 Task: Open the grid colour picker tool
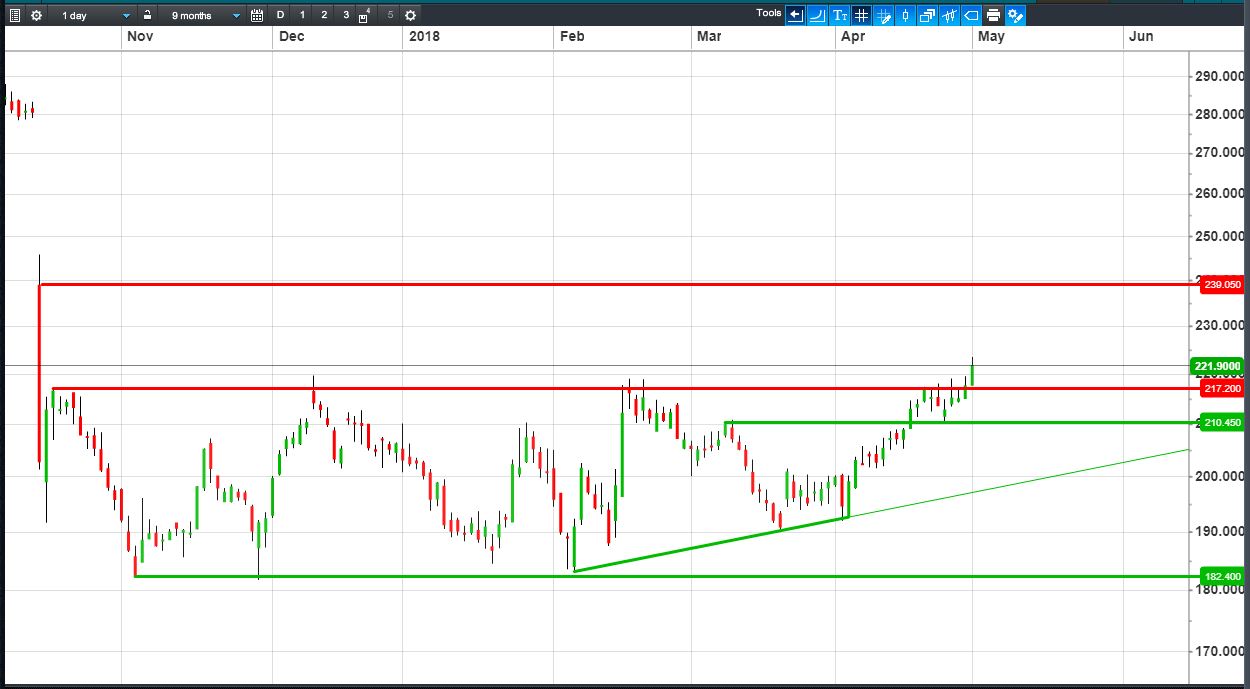pyautogui.click(x=883, y=15)
